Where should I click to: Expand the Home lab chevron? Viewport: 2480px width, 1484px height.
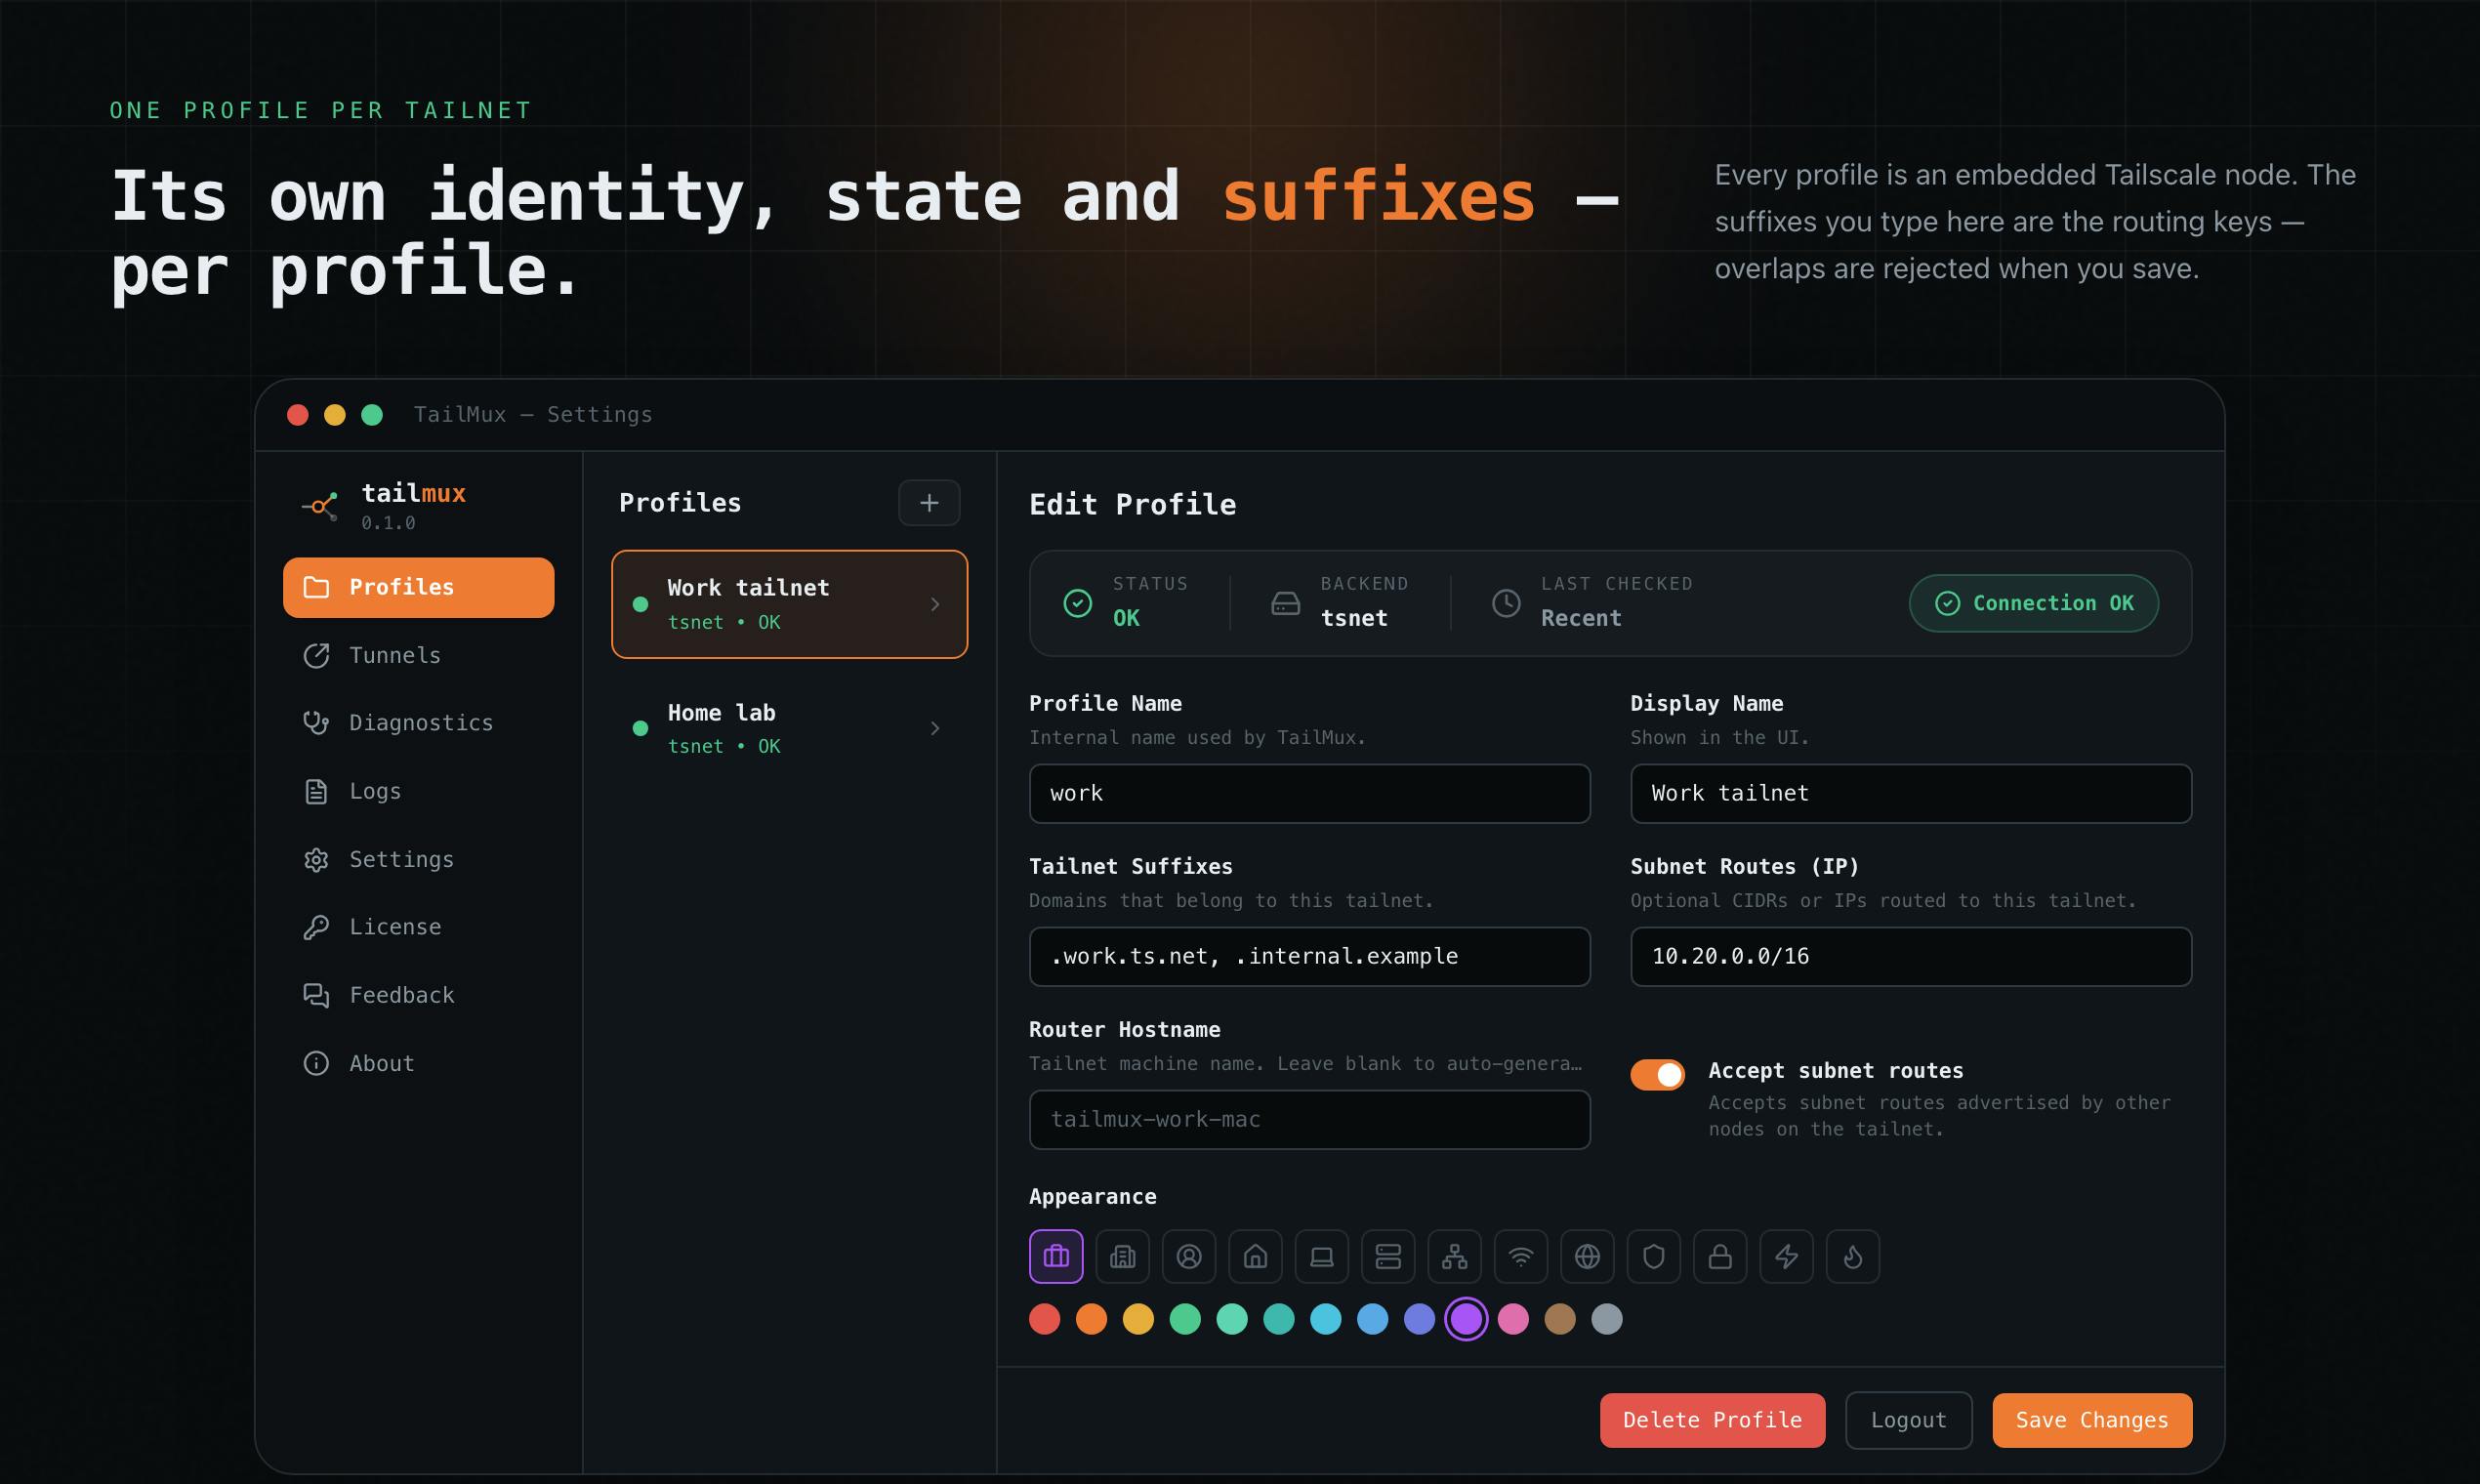tap(934, 728)
